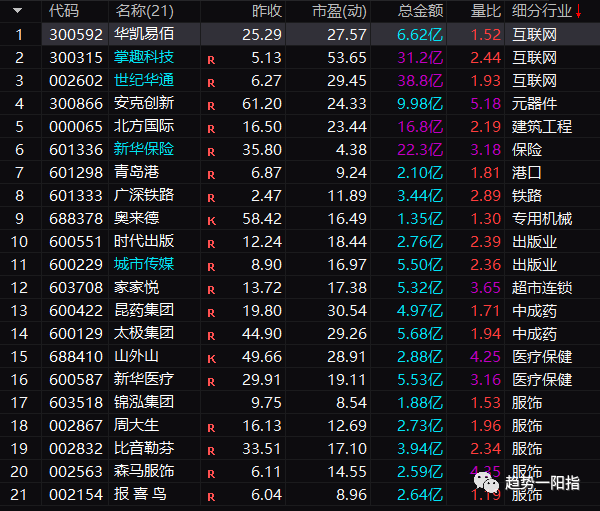This screenshot has height=511, width=600.
Task: Select stock name 世纪华通
Action: [x=144, y=80]
